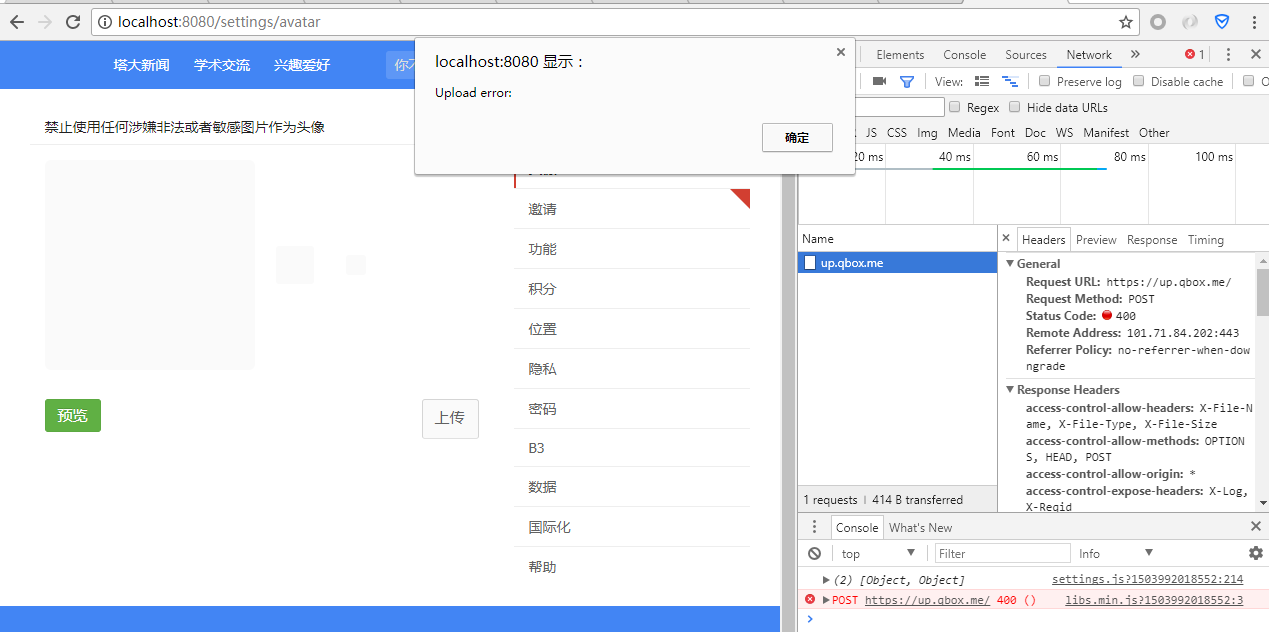1269x632 pixels.
Task: Close the DevTools panel
Action: (x=1256, y=54)
